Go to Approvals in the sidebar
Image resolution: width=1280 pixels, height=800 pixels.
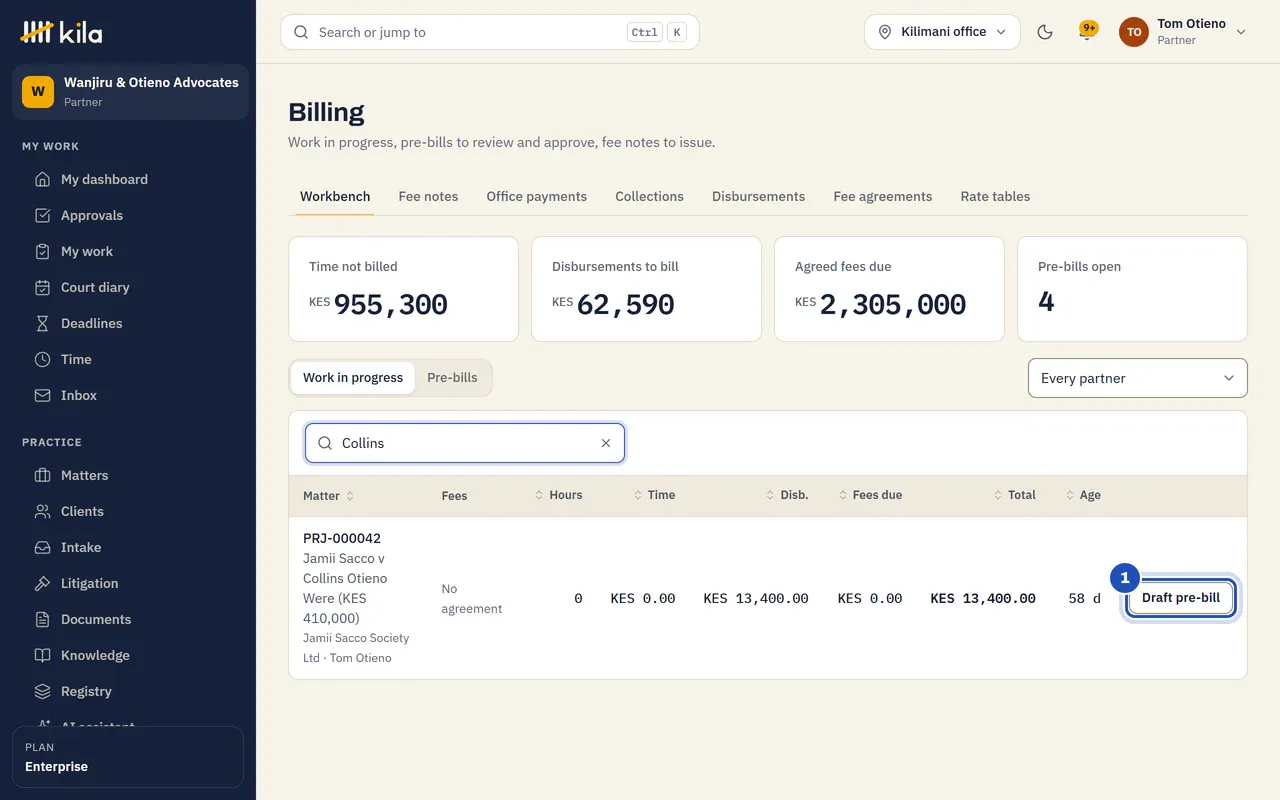point(128,215)
